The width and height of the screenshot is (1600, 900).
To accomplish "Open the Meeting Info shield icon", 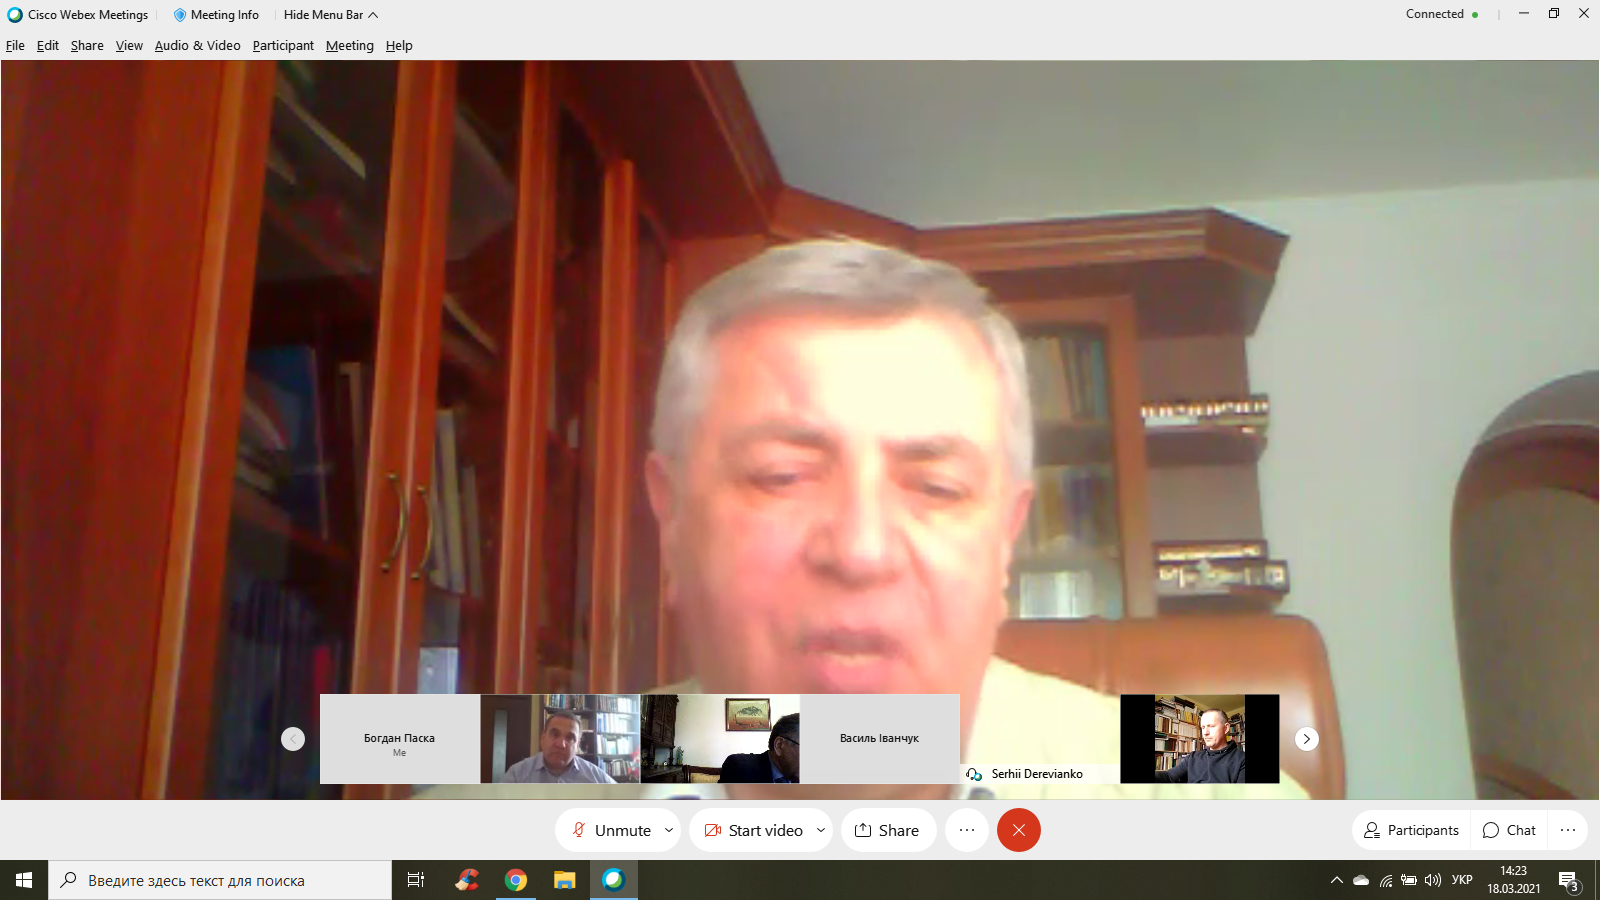I will click(180, 15).
